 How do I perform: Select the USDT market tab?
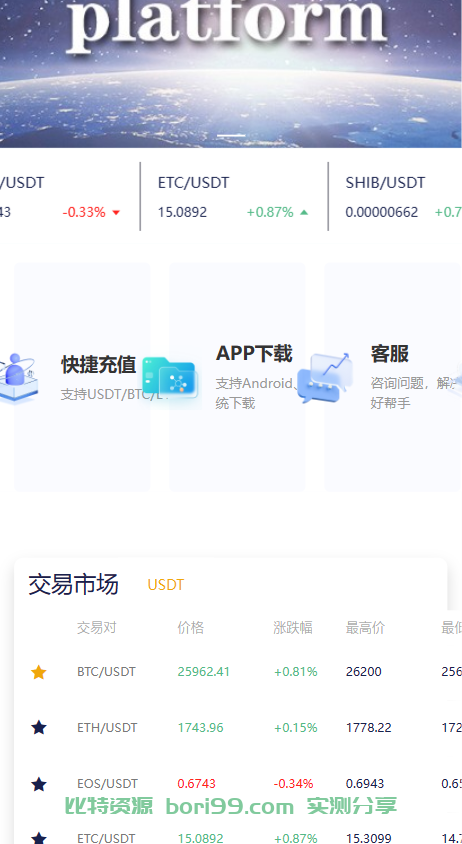pyautogui.click(x=166, y=585)
